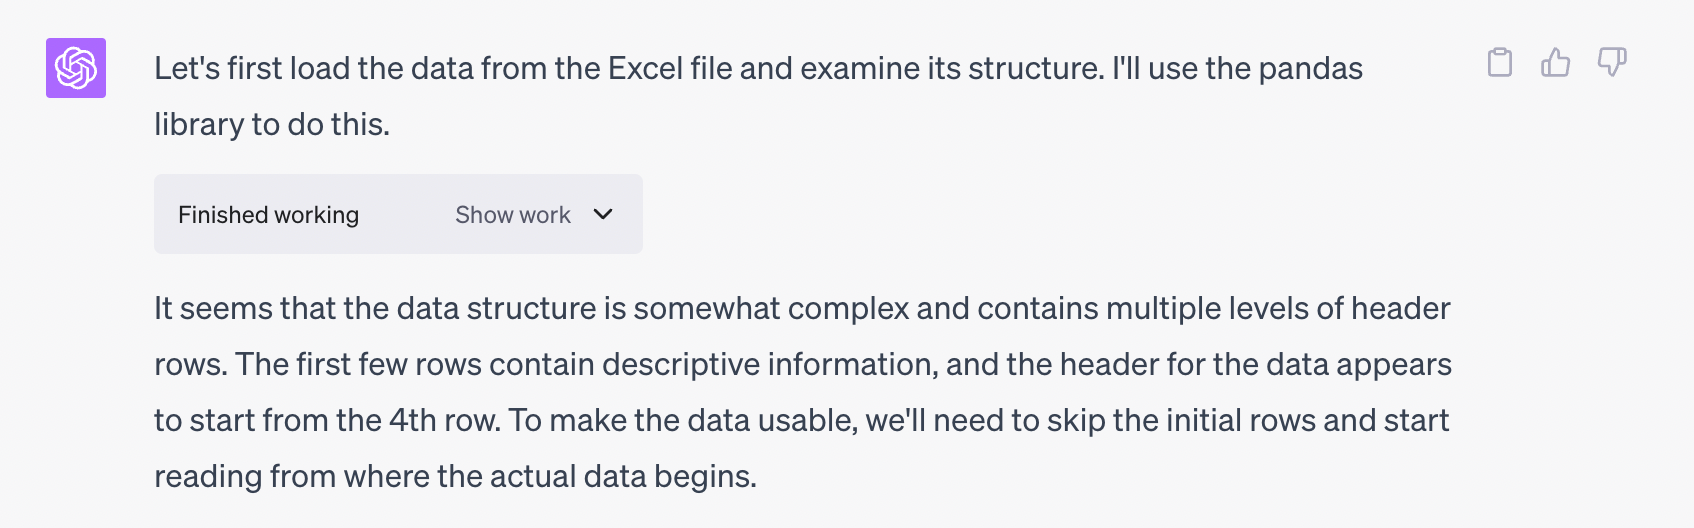
Task: Click the "Show work" label
Action: click(x=512, y=215)
